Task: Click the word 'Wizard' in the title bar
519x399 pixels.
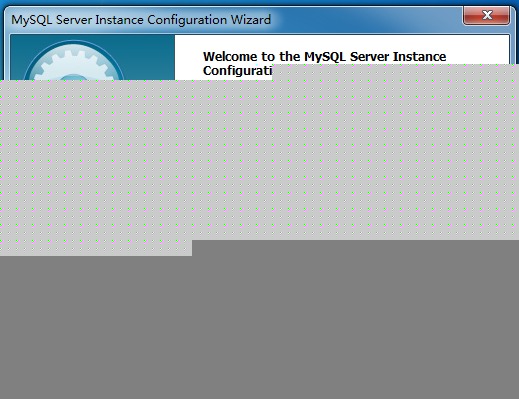Action: pos(251,20)
